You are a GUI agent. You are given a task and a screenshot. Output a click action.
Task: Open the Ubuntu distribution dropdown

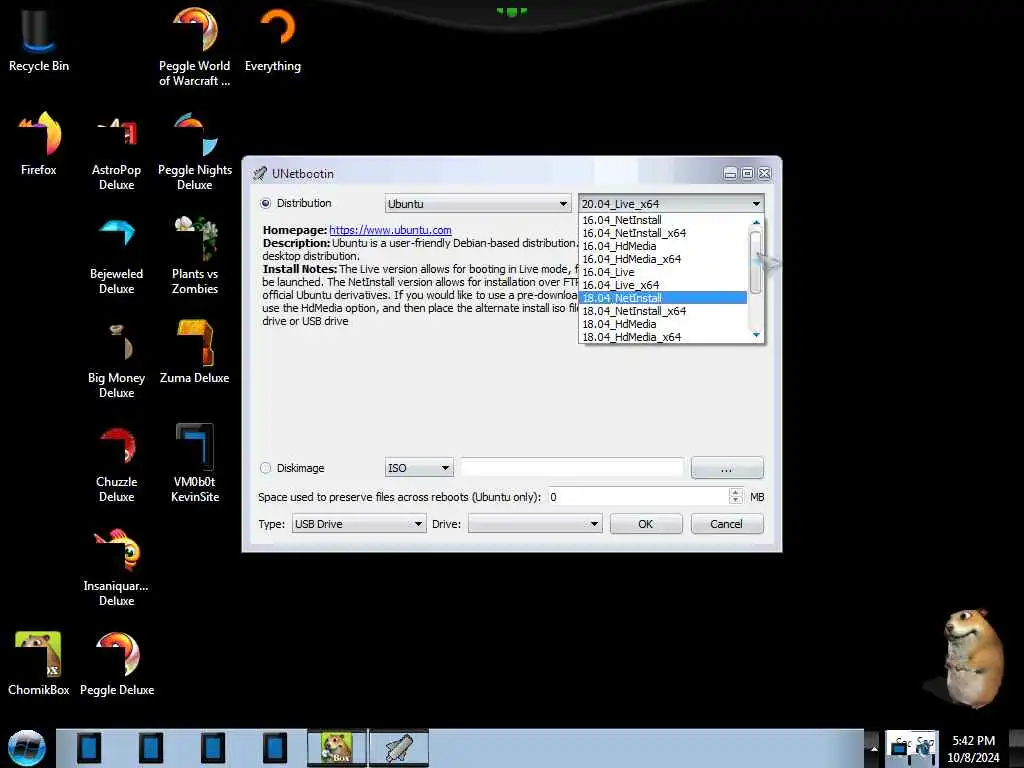(x=477, y=204)
